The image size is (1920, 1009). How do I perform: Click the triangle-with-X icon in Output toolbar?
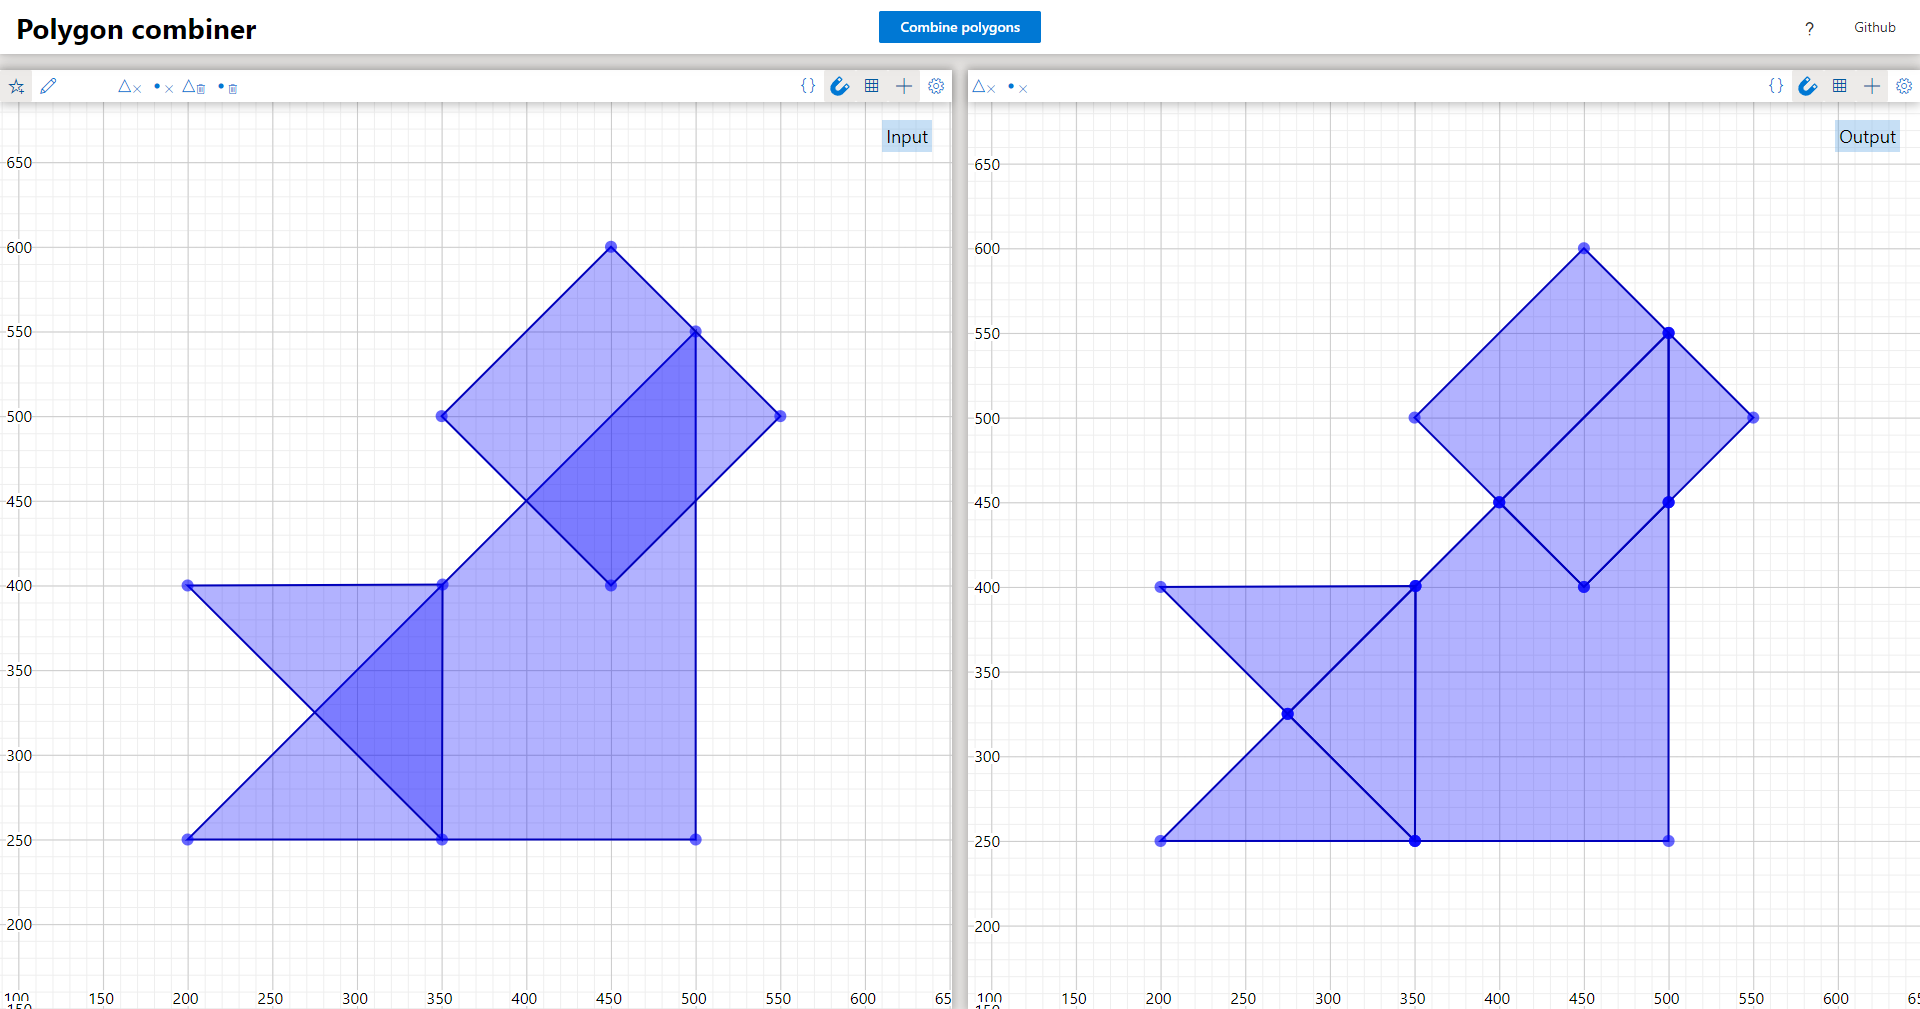click(984, 87)
